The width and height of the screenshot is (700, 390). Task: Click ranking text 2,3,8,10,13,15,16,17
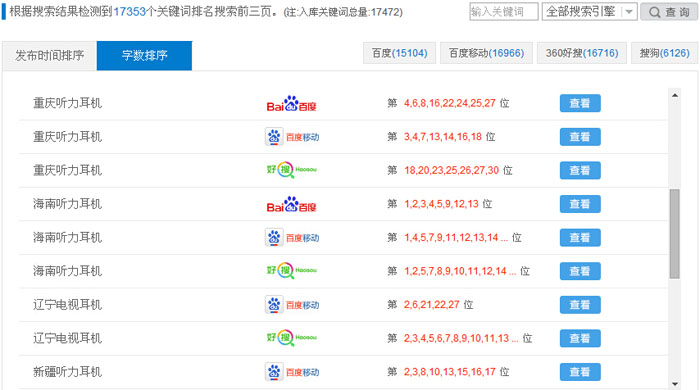coord(450,372)
